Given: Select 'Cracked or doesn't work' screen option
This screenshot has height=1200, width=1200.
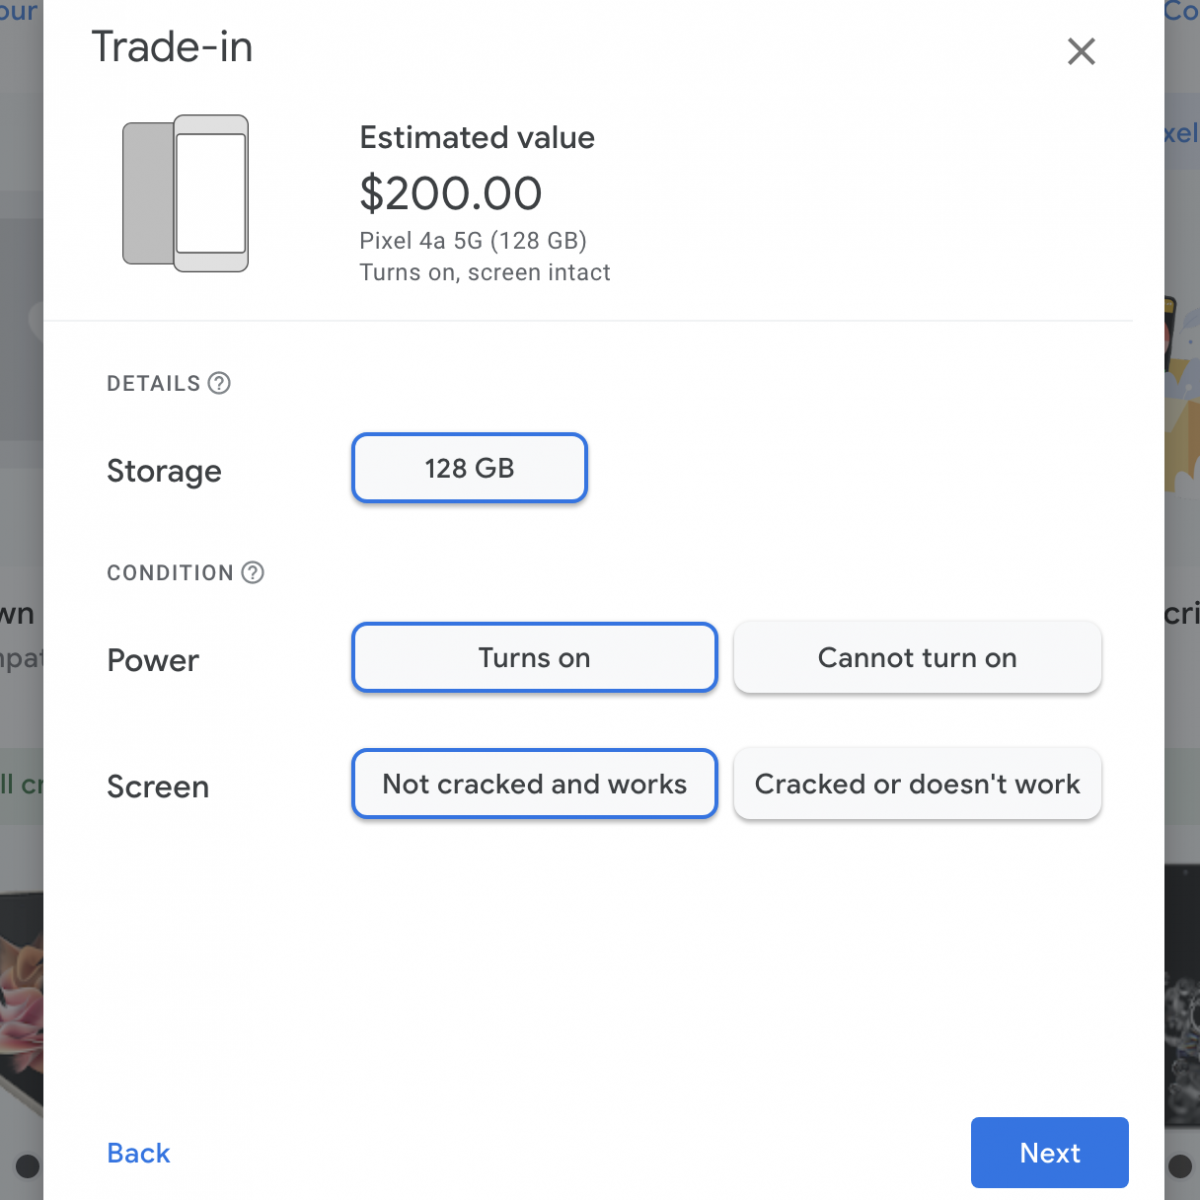Looking at the screenshot, I should 917,784.
